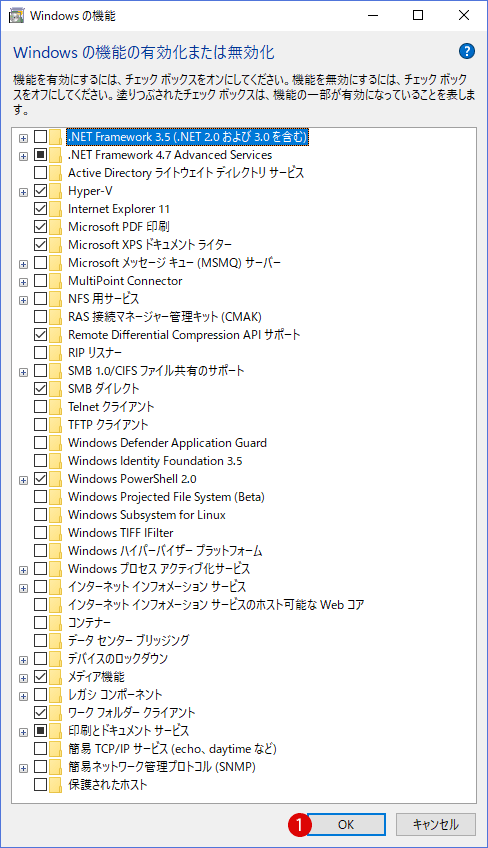The image size is (488, 848).
Task: Uncheck Microsoft XPS ドキュメント ライター checkbox
Action: (x=40, y=244)
